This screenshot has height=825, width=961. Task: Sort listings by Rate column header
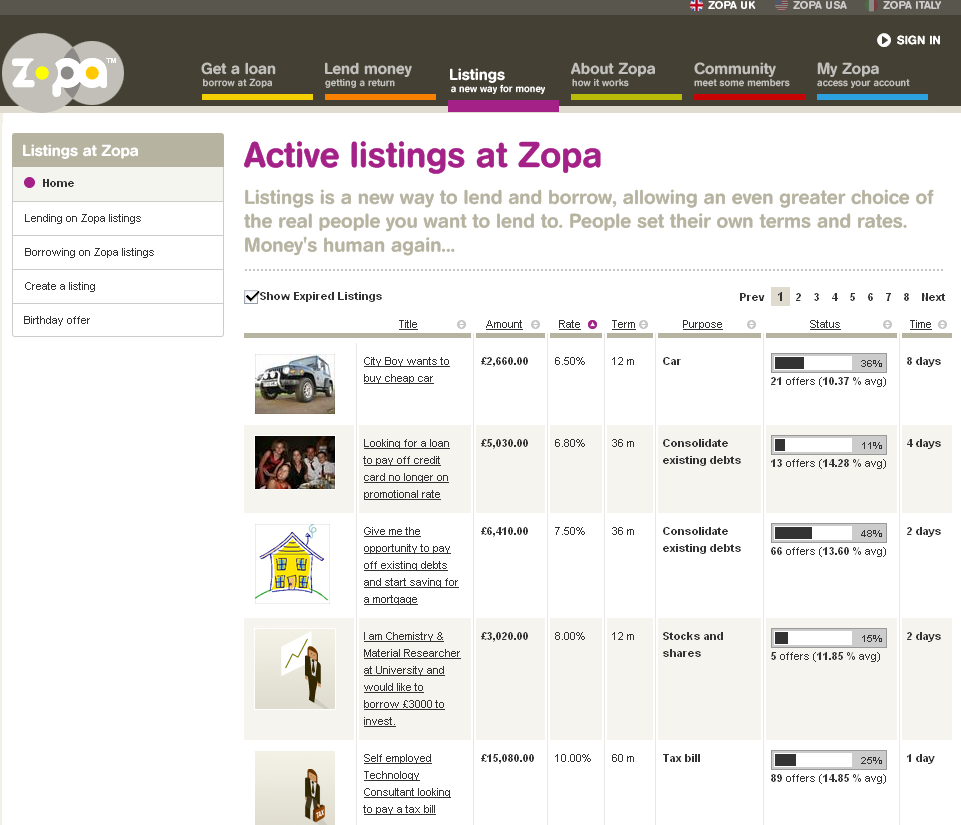(569, 324)
